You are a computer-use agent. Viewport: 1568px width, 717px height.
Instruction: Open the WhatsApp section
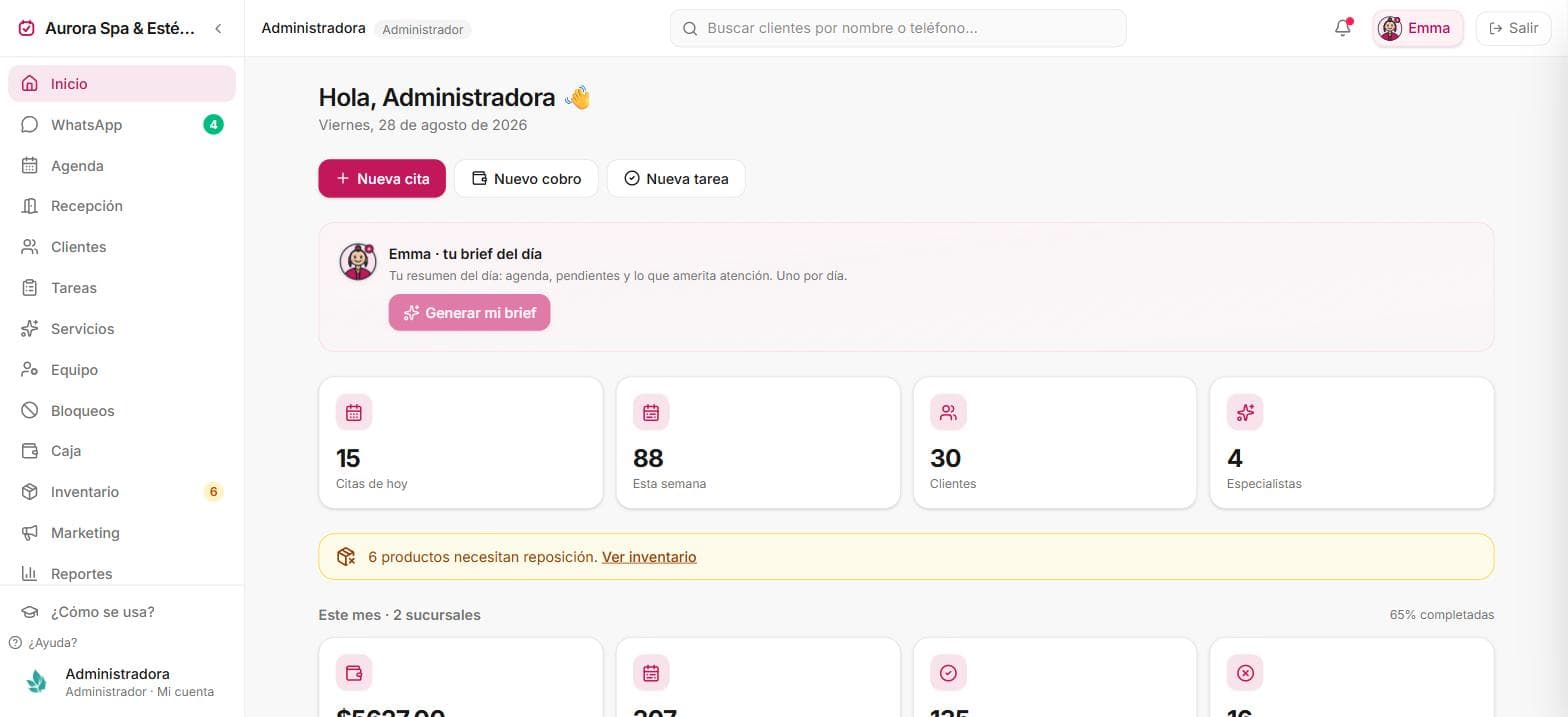[122, 125]
